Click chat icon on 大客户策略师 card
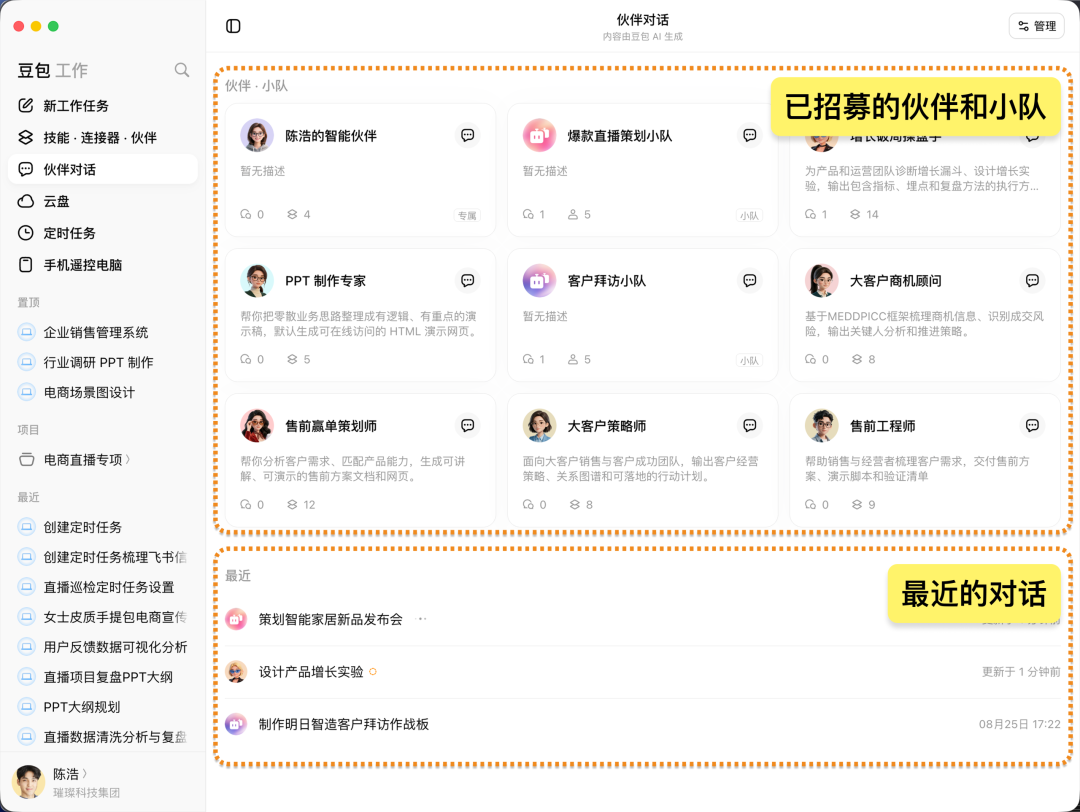Viewport: 1080px width, 812px height. pos(750,426)
